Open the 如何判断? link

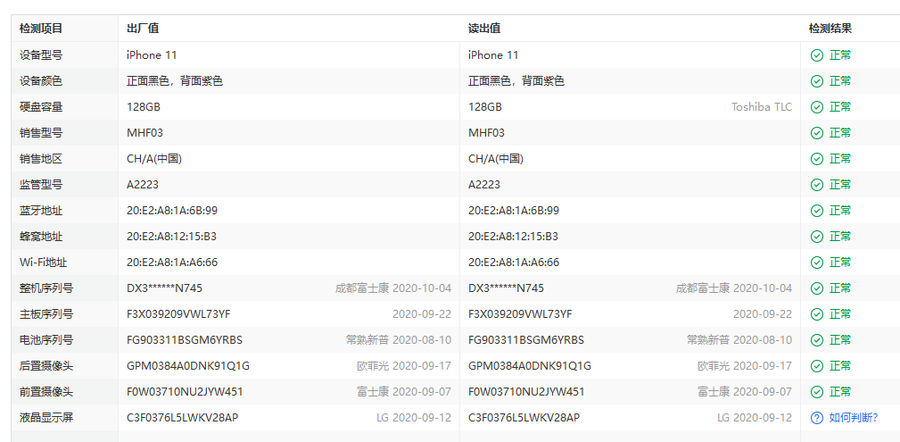(x=854, y=418)
